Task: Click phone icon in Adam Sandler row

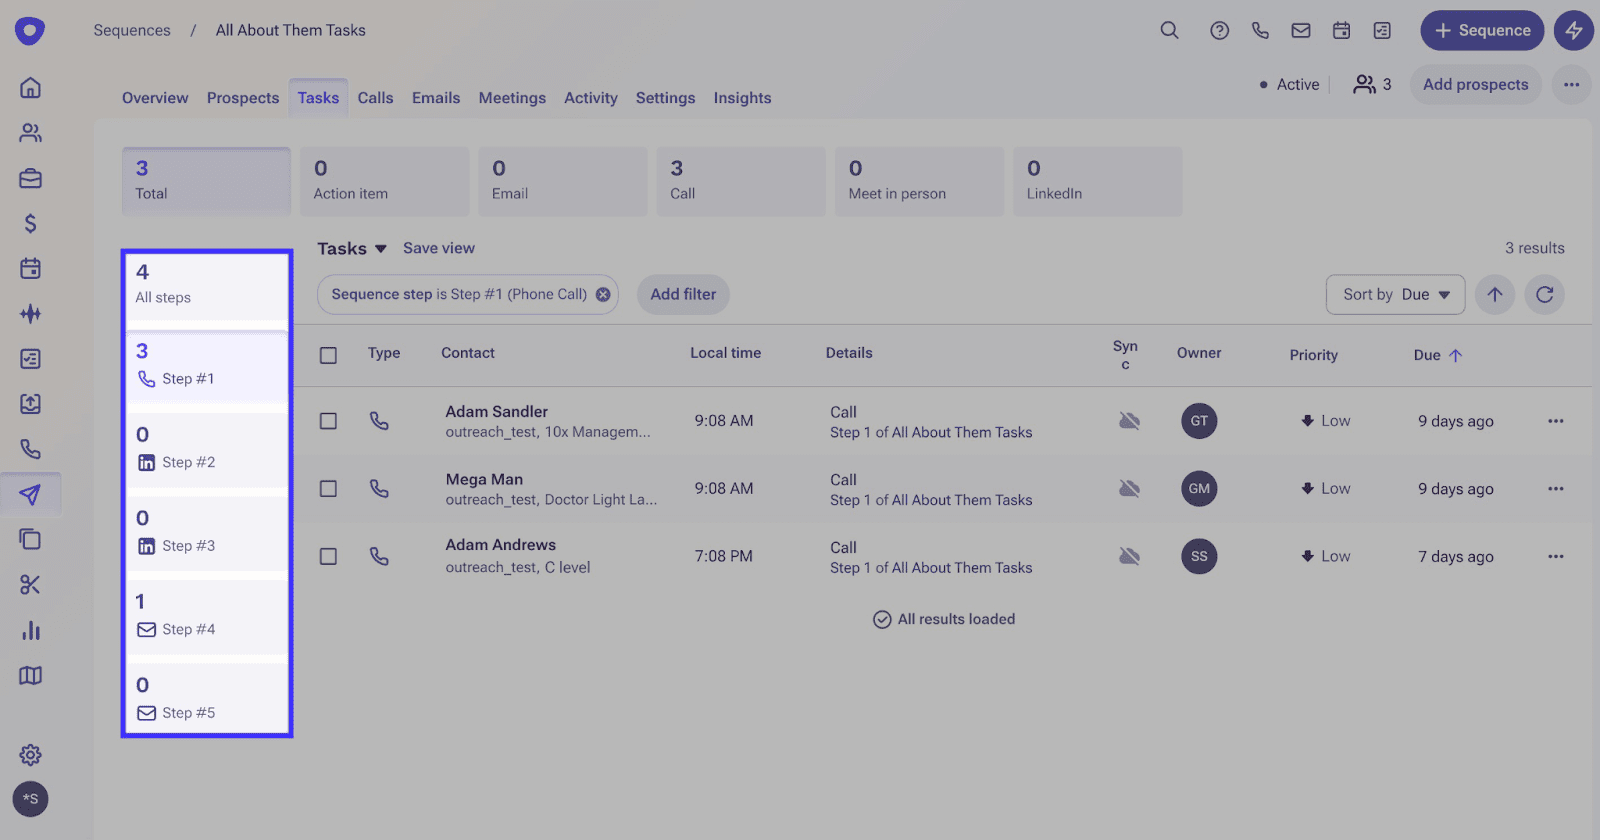Action: [x=379, y=421]
